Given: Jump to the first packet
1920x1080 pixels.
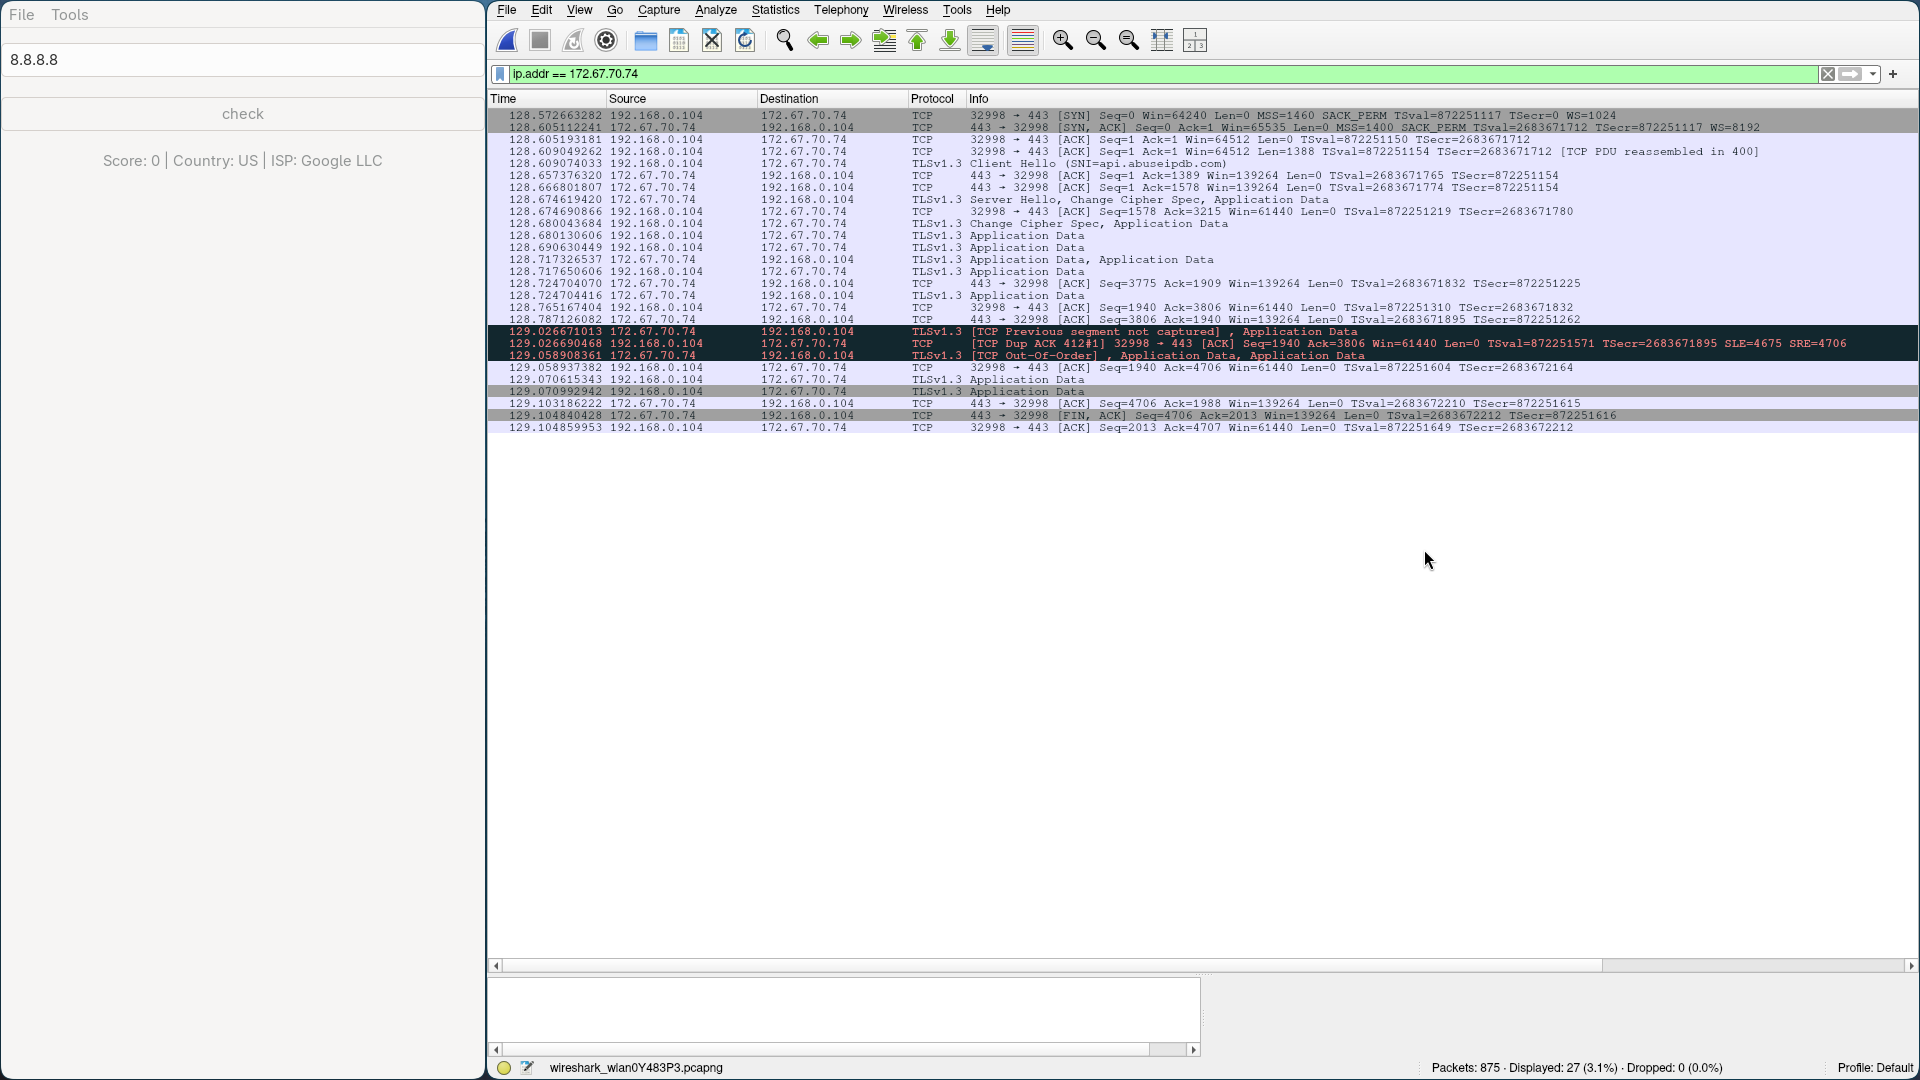Looking at the screenshot, I should 917,41.
